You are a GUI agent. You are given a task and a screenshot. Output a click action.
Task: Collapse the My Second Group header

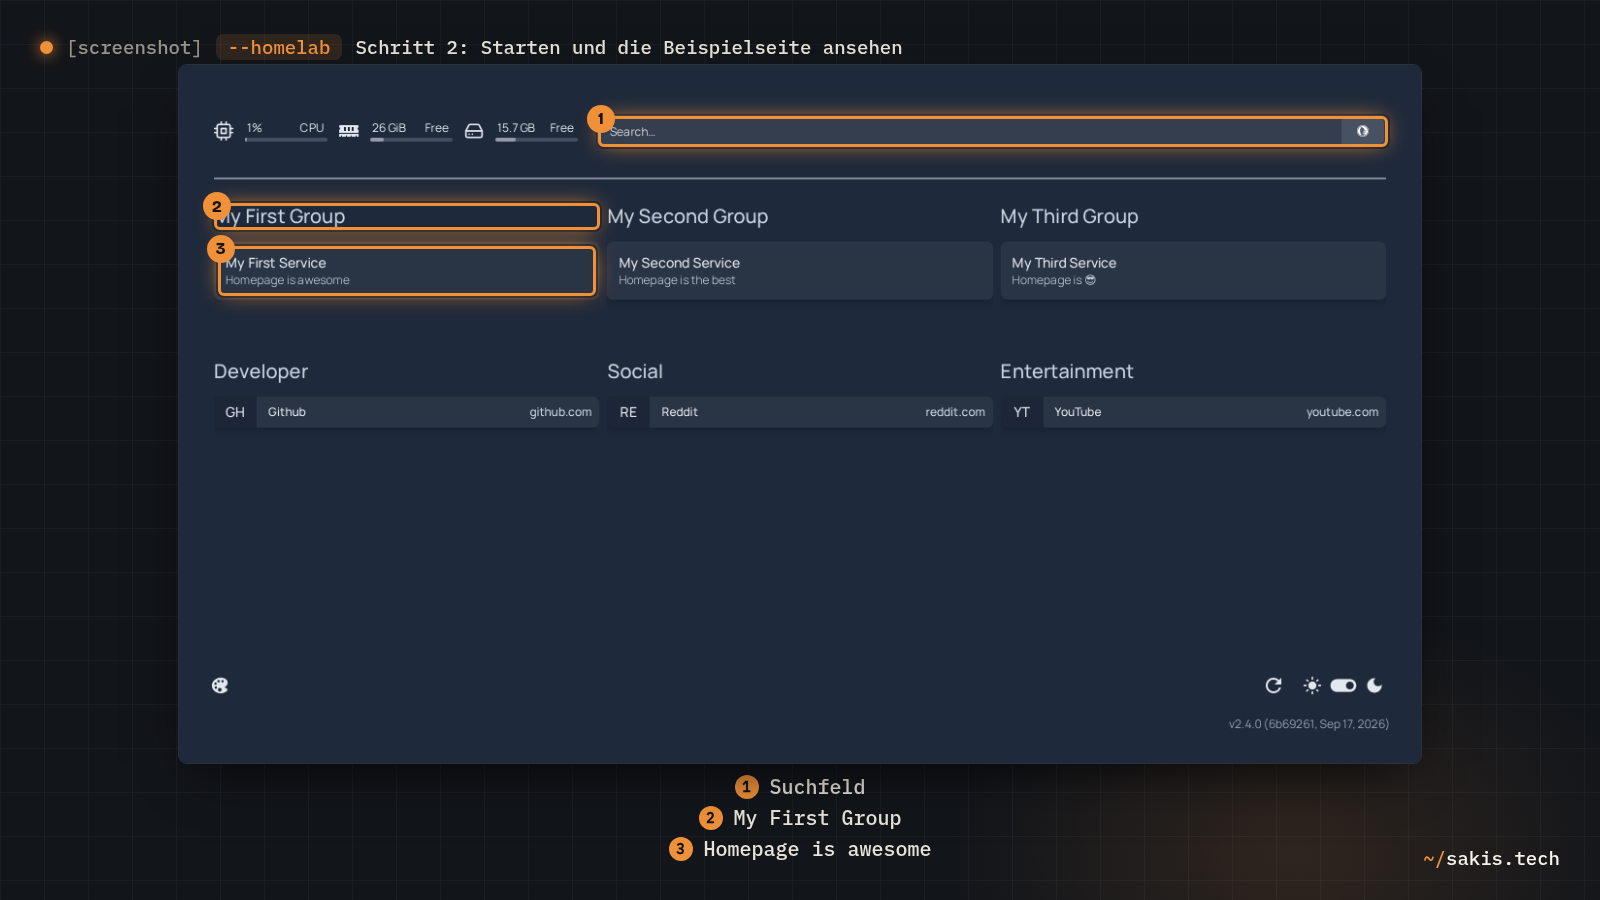688,216
